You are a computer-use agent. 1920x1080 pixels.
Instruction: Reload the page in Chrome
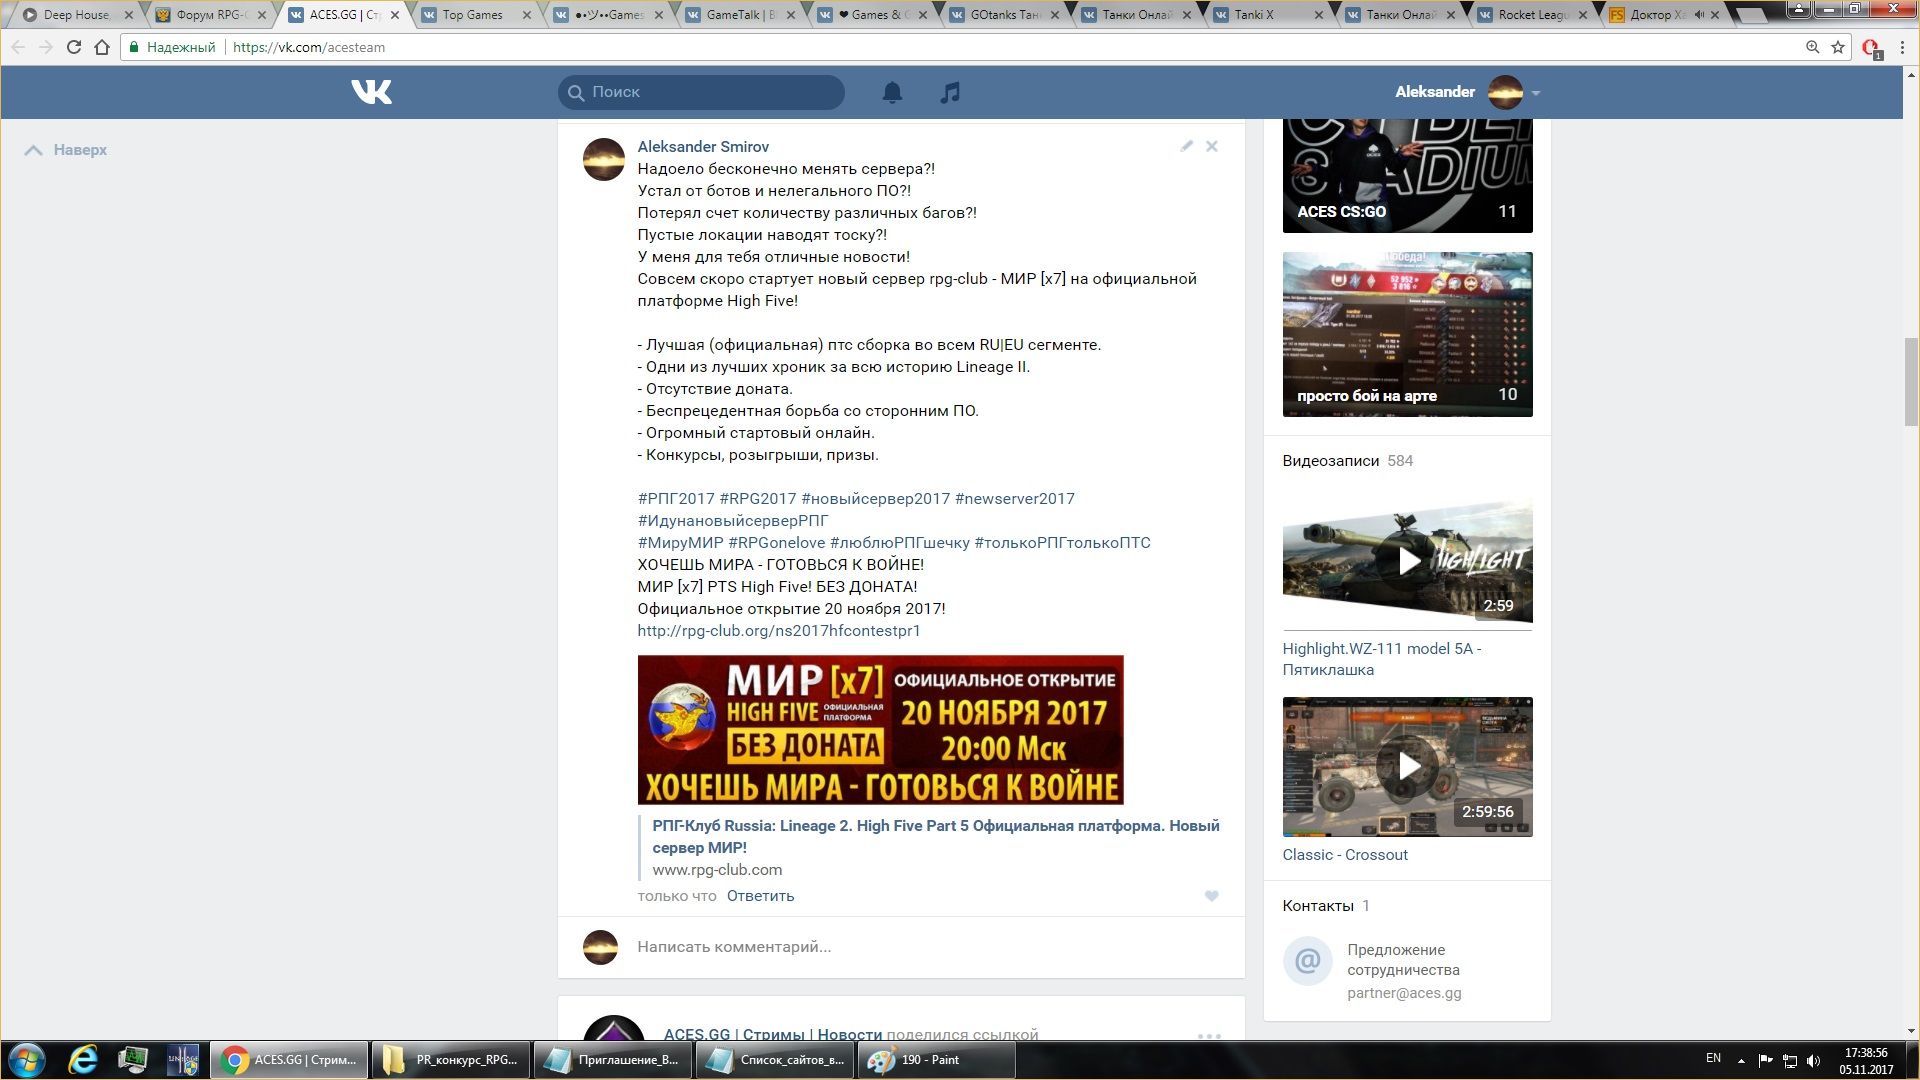coord(73,47)
